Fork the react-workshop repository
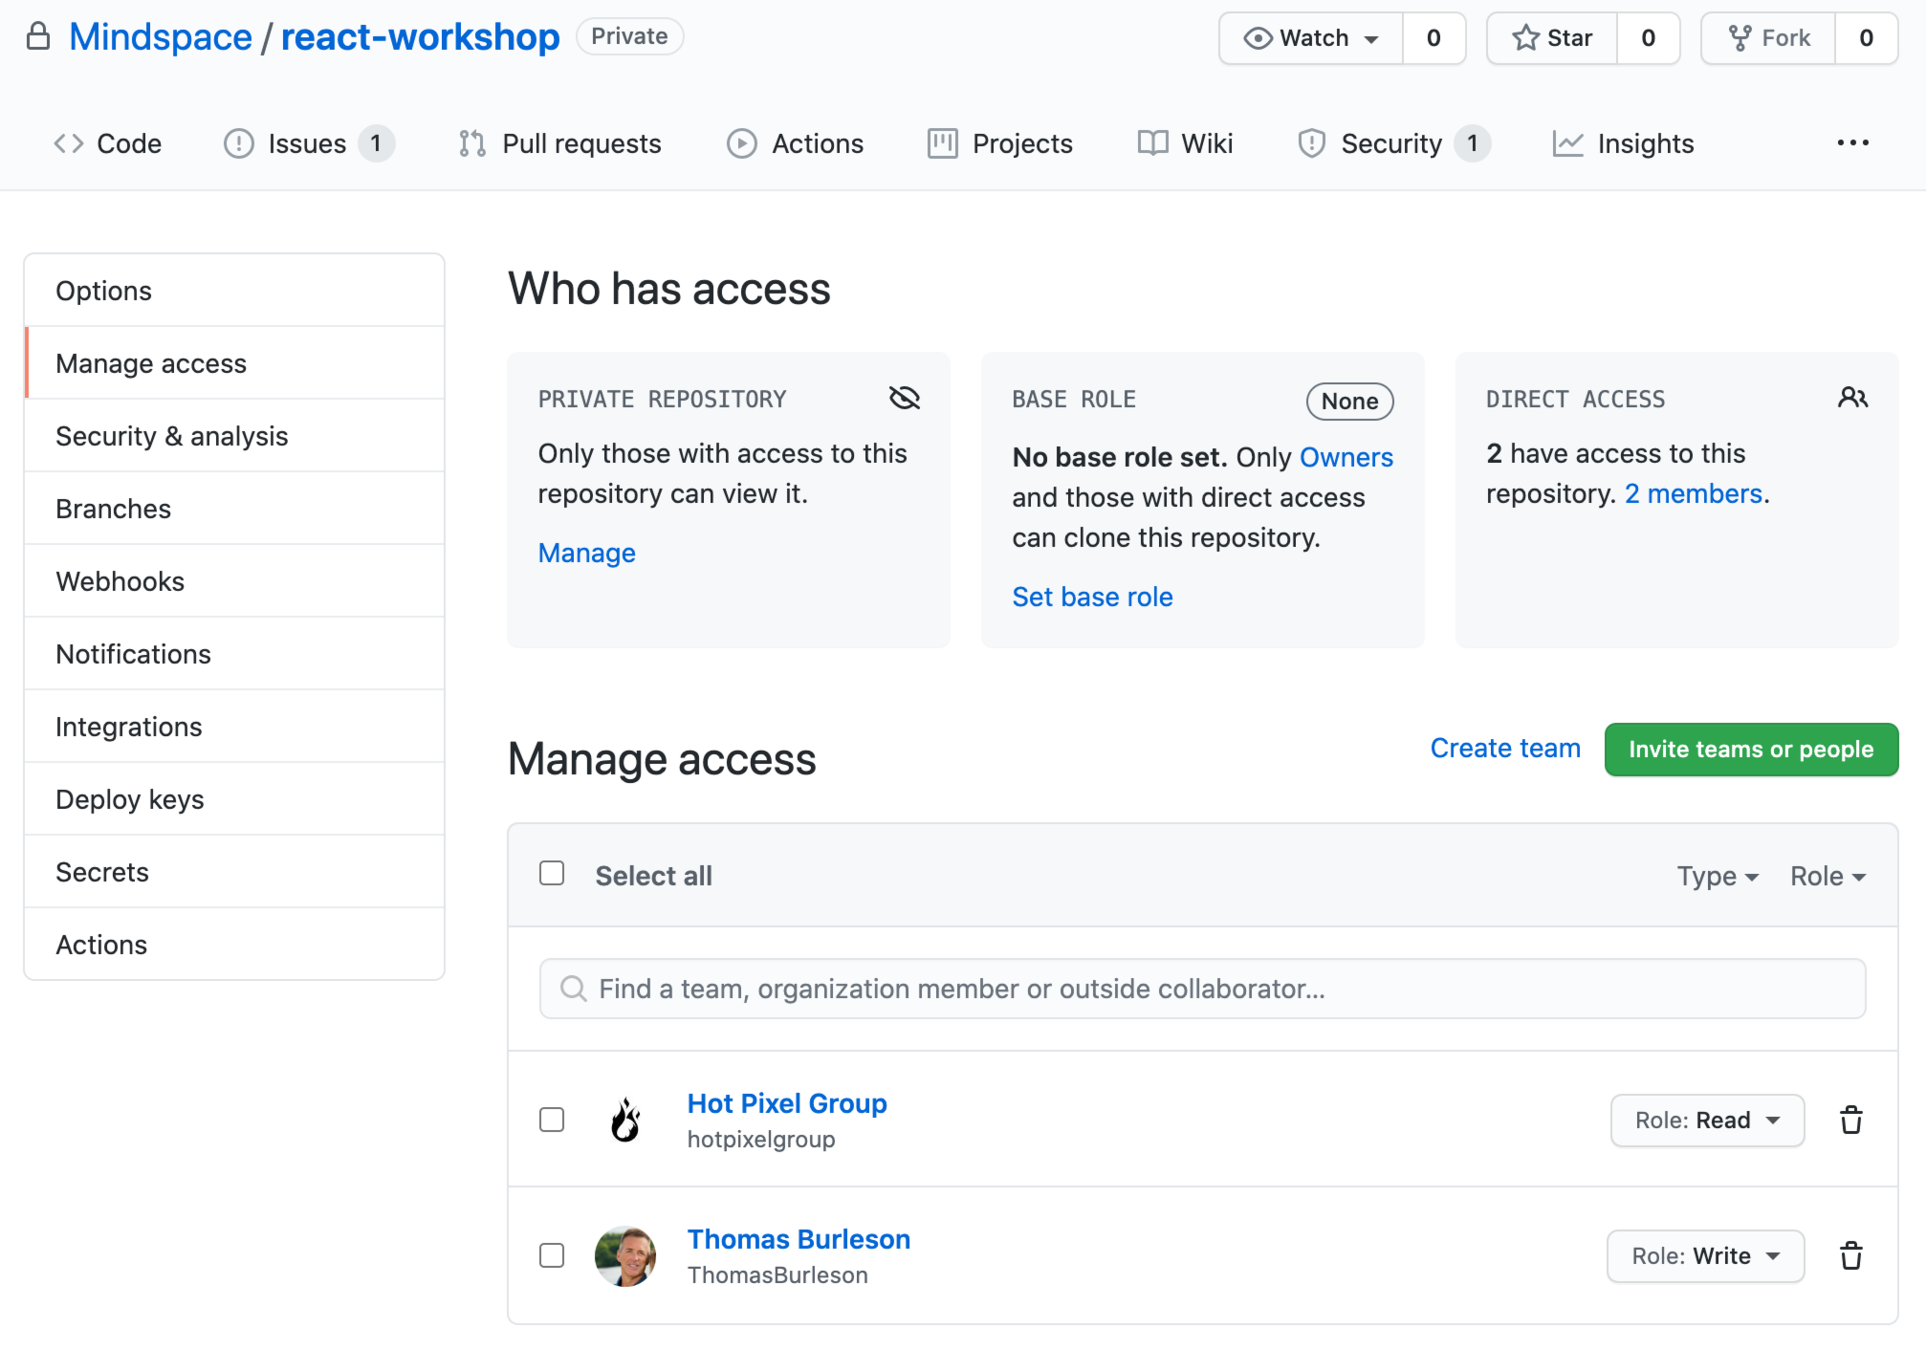The height and width of the screenshot is (1350, 1926). (x=1769, y=38)
